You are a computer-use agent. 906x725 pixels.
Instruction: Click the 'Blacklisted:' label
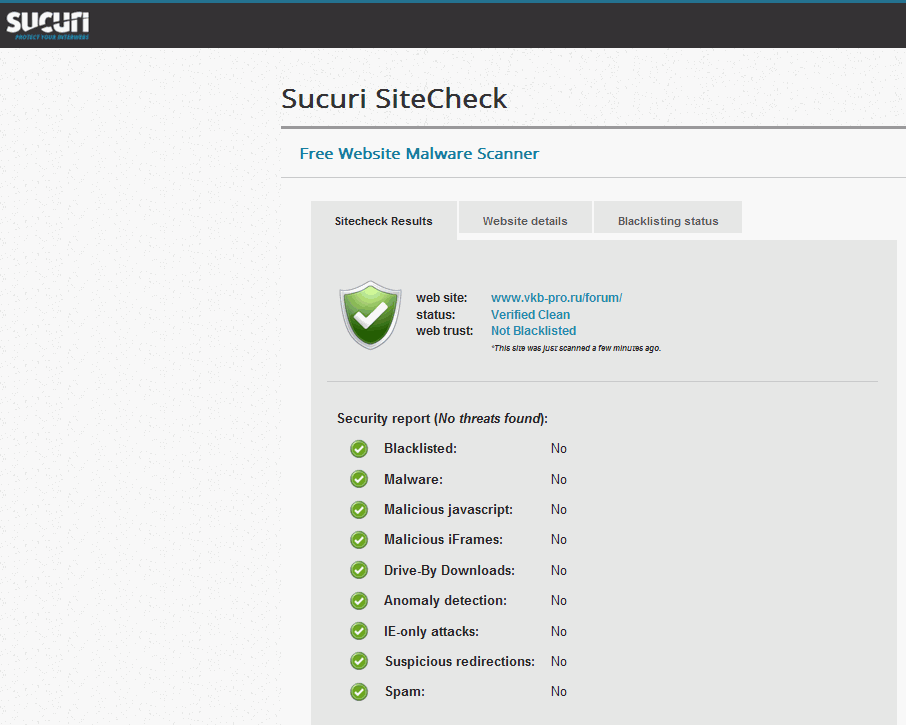(x=420, y=448)
